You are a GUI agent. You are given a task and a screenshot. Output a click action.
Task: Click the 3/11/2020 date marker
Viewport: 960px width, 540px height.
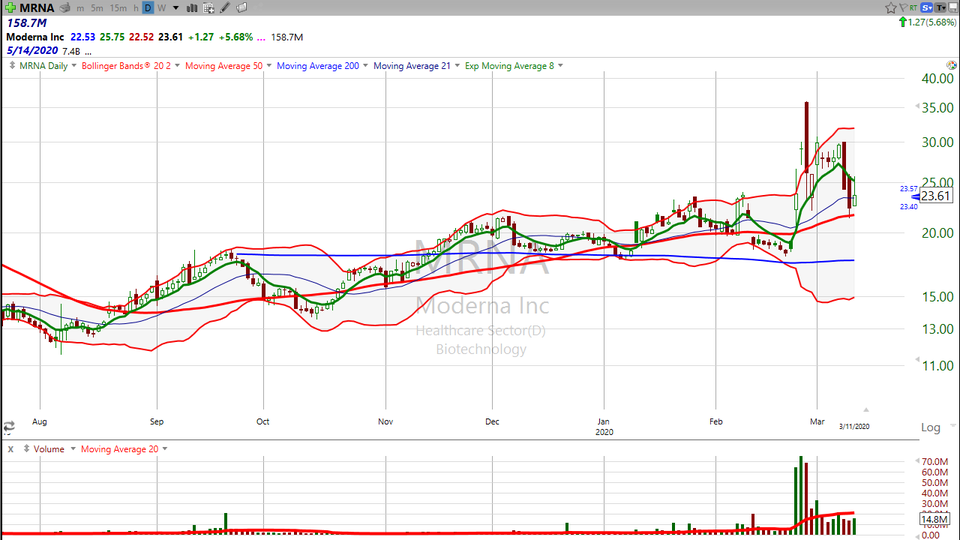[x=854, y=426]
